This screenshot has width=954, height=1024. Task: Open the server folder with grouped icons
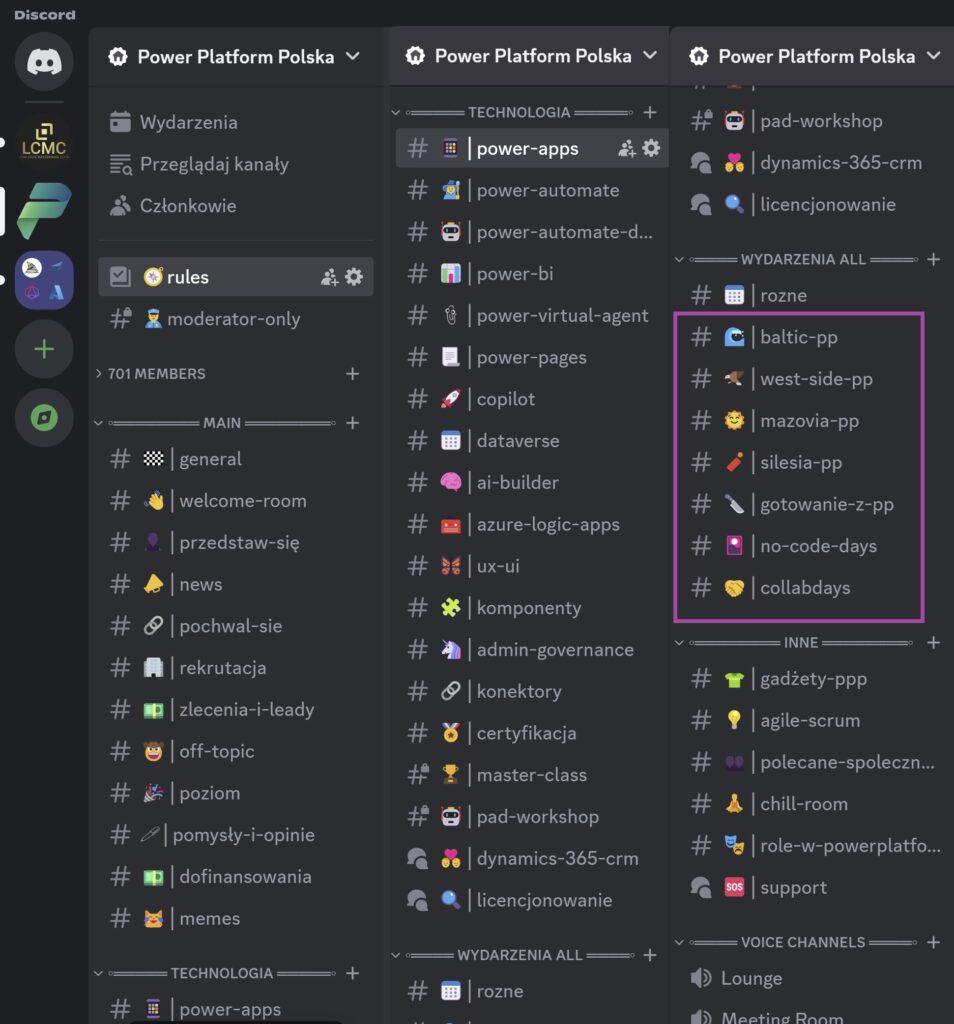pyautogui.click(x=44, y=280)
